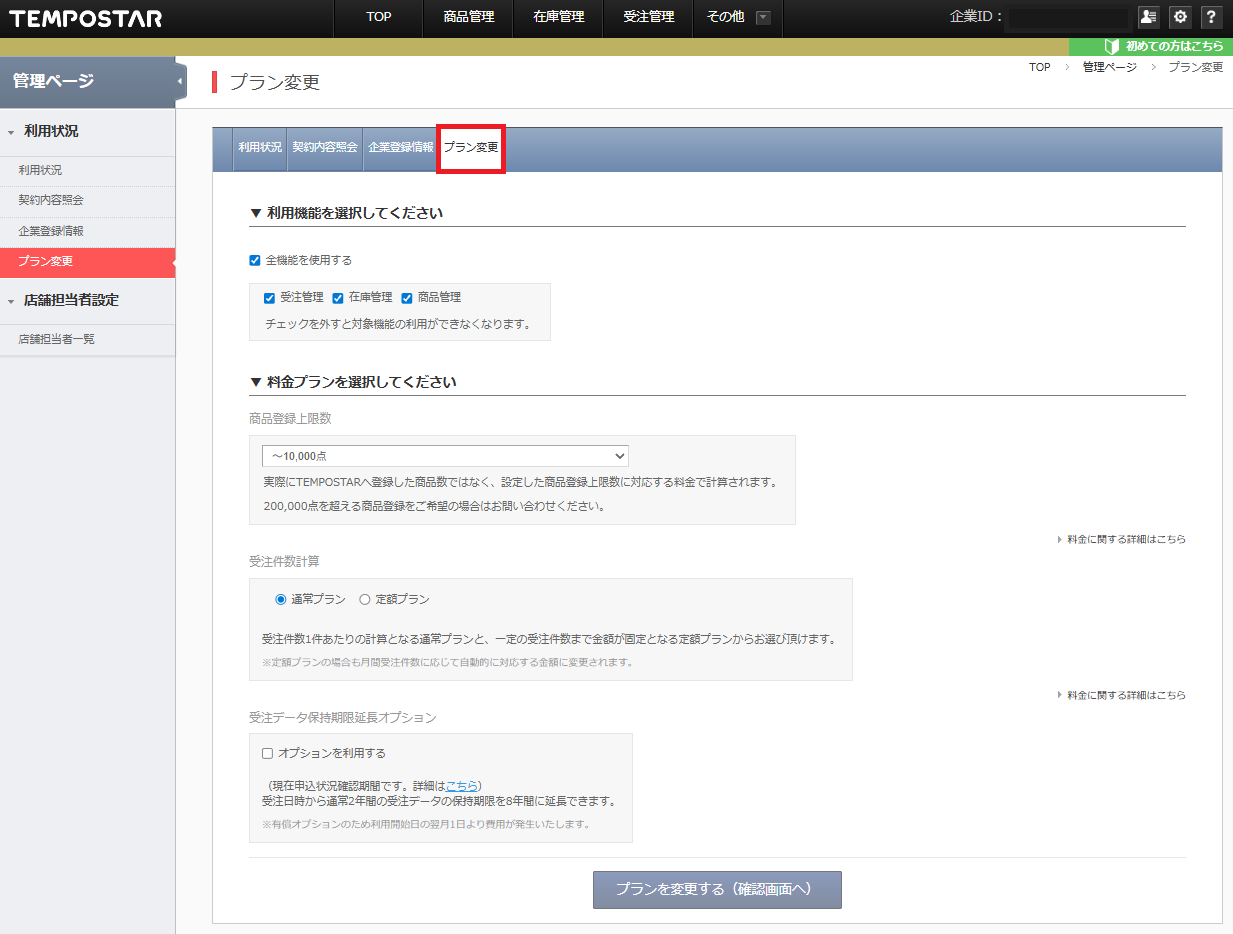Viewport: 1233px width, 934px height.
Task: Uncheck the 商品管理 feature checkbox
Action: coord(407,298)
